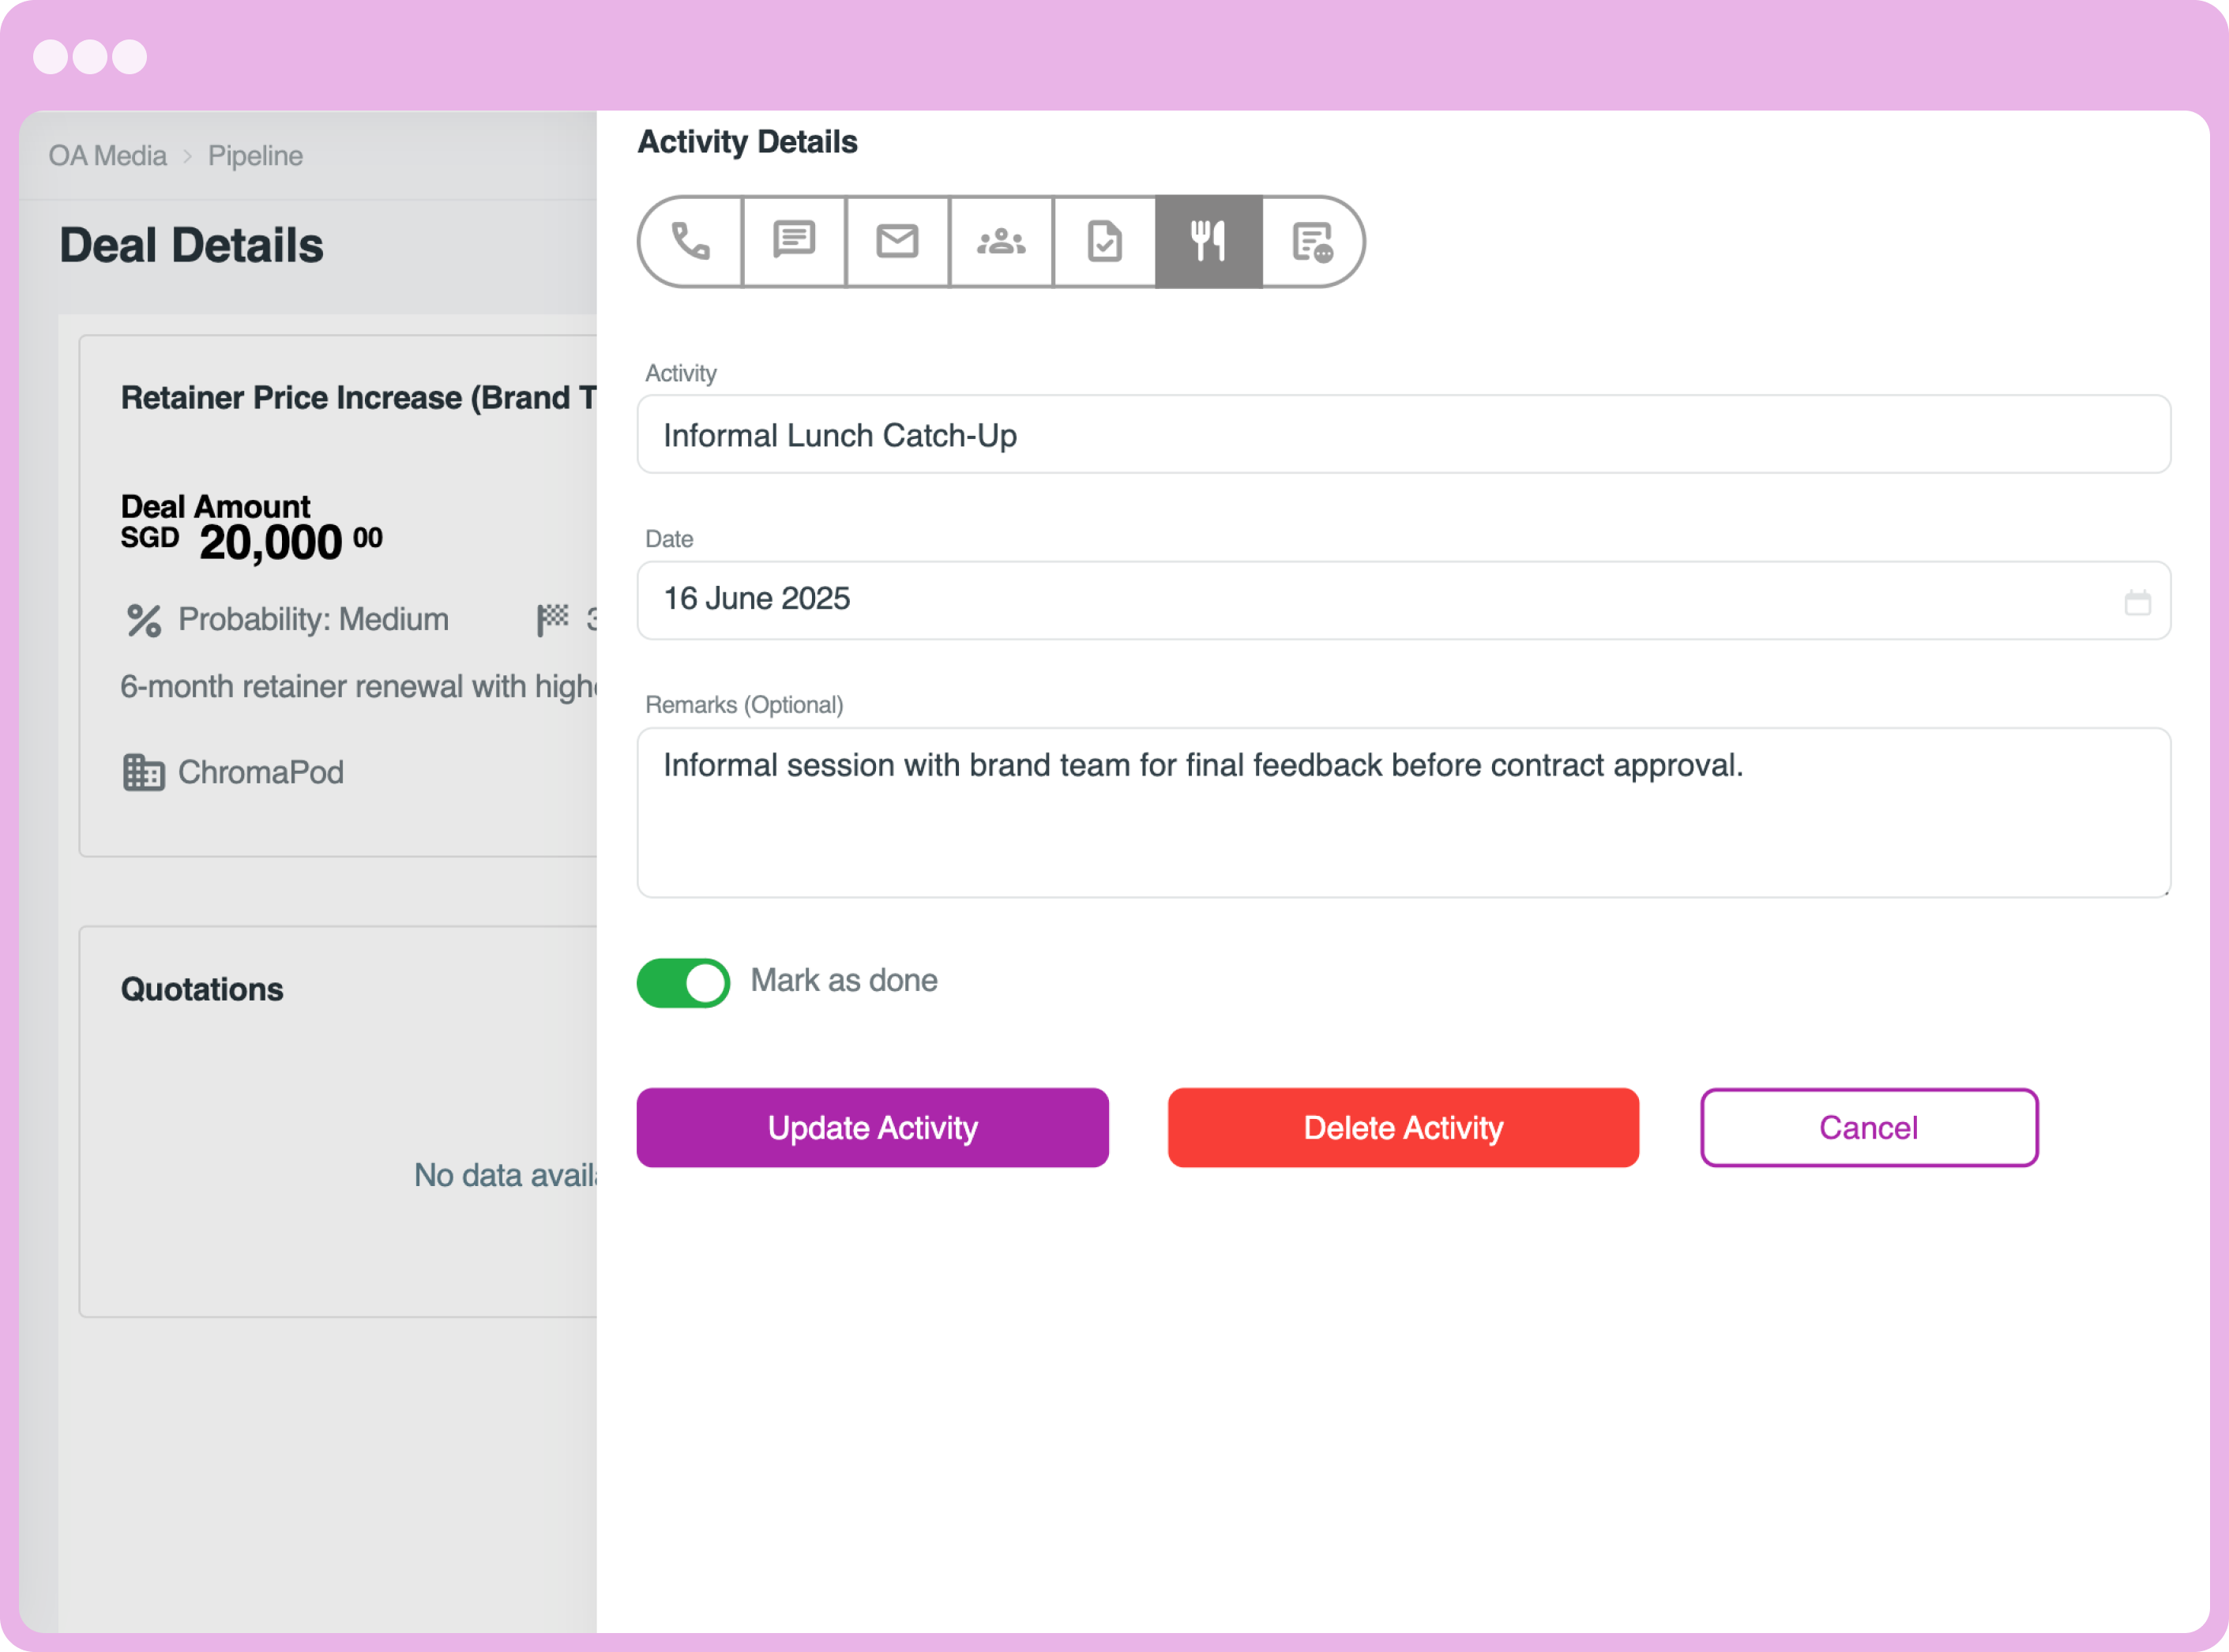Open the Date field showing 16 June 2025
The width and height of the screenshot is (2229, 1652).
(1380, 600)
